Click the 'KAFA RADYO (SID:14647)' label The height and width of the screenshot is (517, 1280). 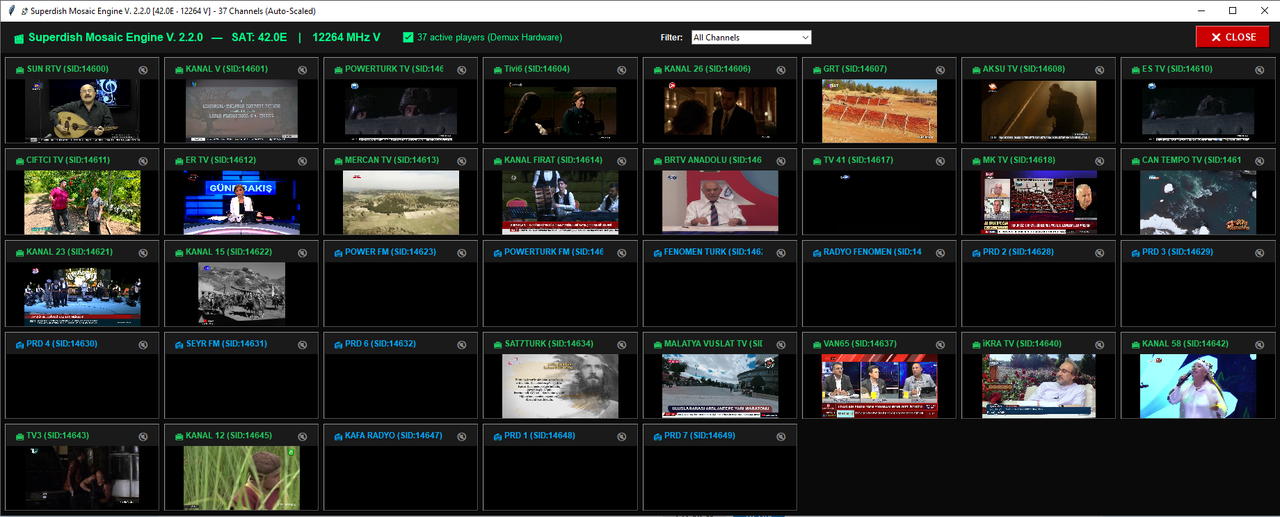pyautogui.click(x=393, y=436)
